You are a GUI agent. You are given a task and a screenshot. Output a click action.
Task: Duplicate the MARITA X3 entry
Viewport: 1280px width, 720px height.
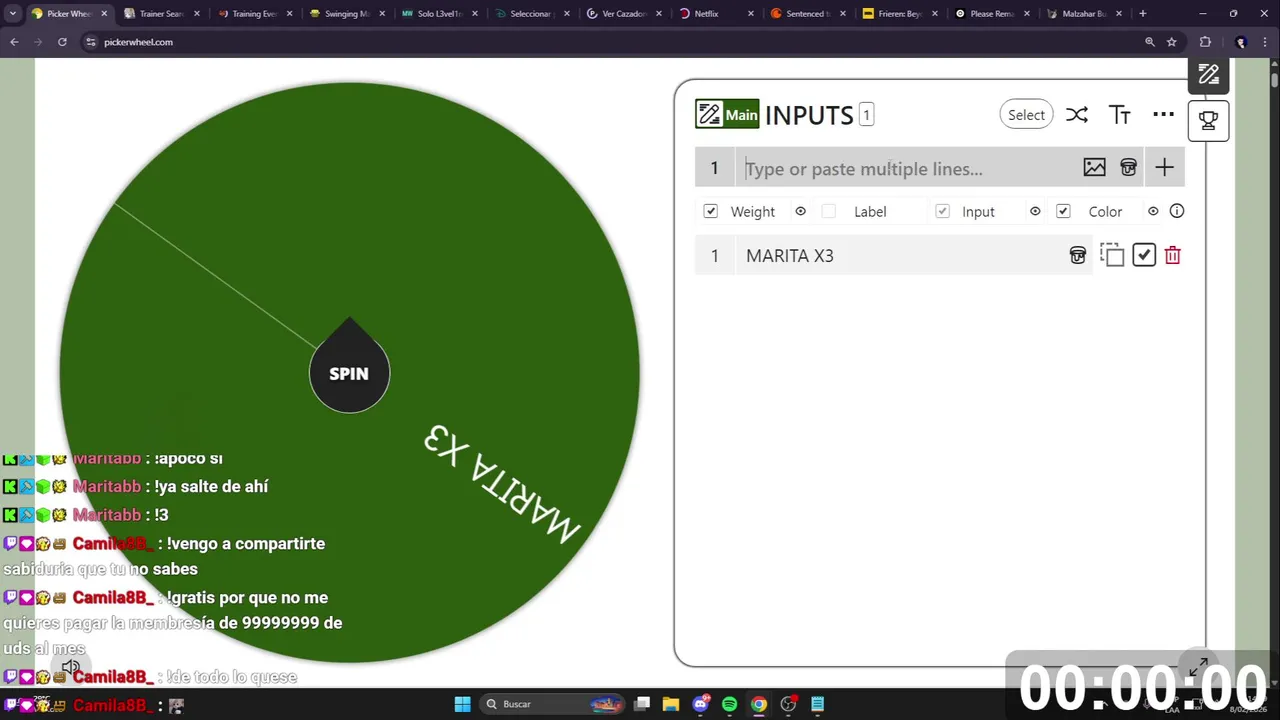(1112, 255)
